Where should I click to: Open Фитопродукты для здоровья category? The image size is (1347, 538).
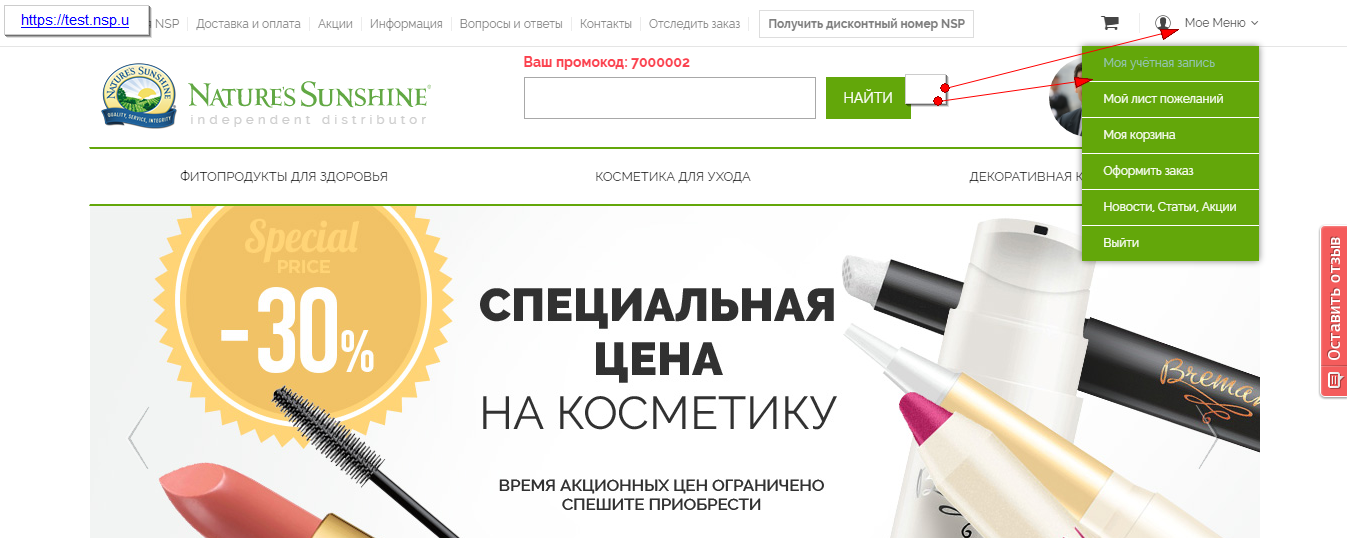pos(284,177)
